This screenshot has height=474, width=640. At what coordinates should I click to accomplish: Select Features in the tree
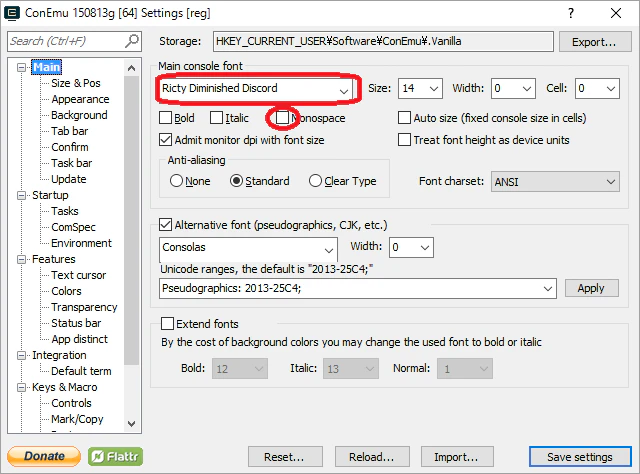pyautogui.click(x=53, y=259)
